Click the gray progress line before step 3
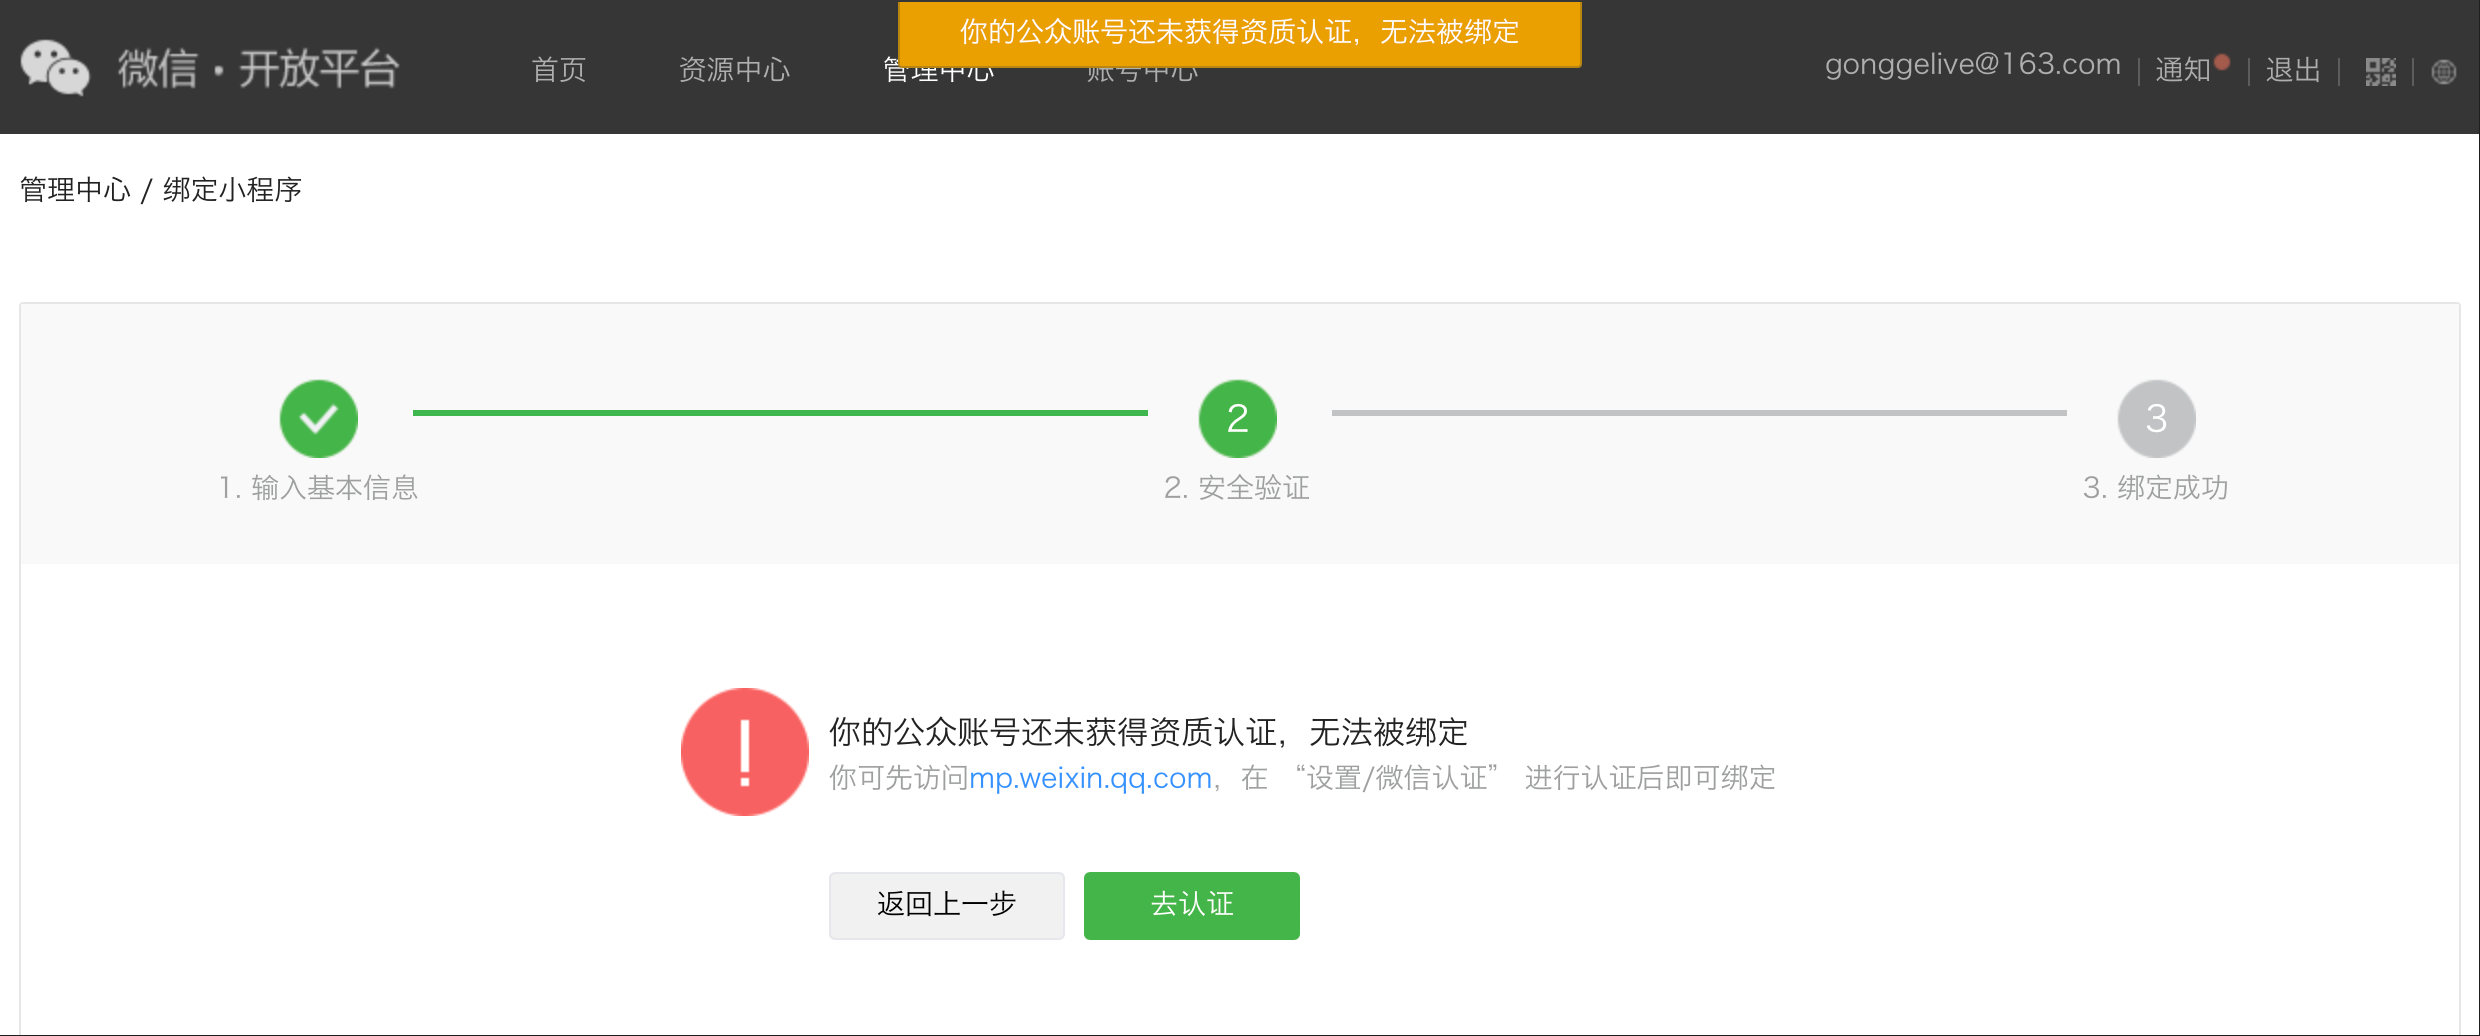Image resolution: width=2480 pixels, height=1036 pixels. 1699,412
